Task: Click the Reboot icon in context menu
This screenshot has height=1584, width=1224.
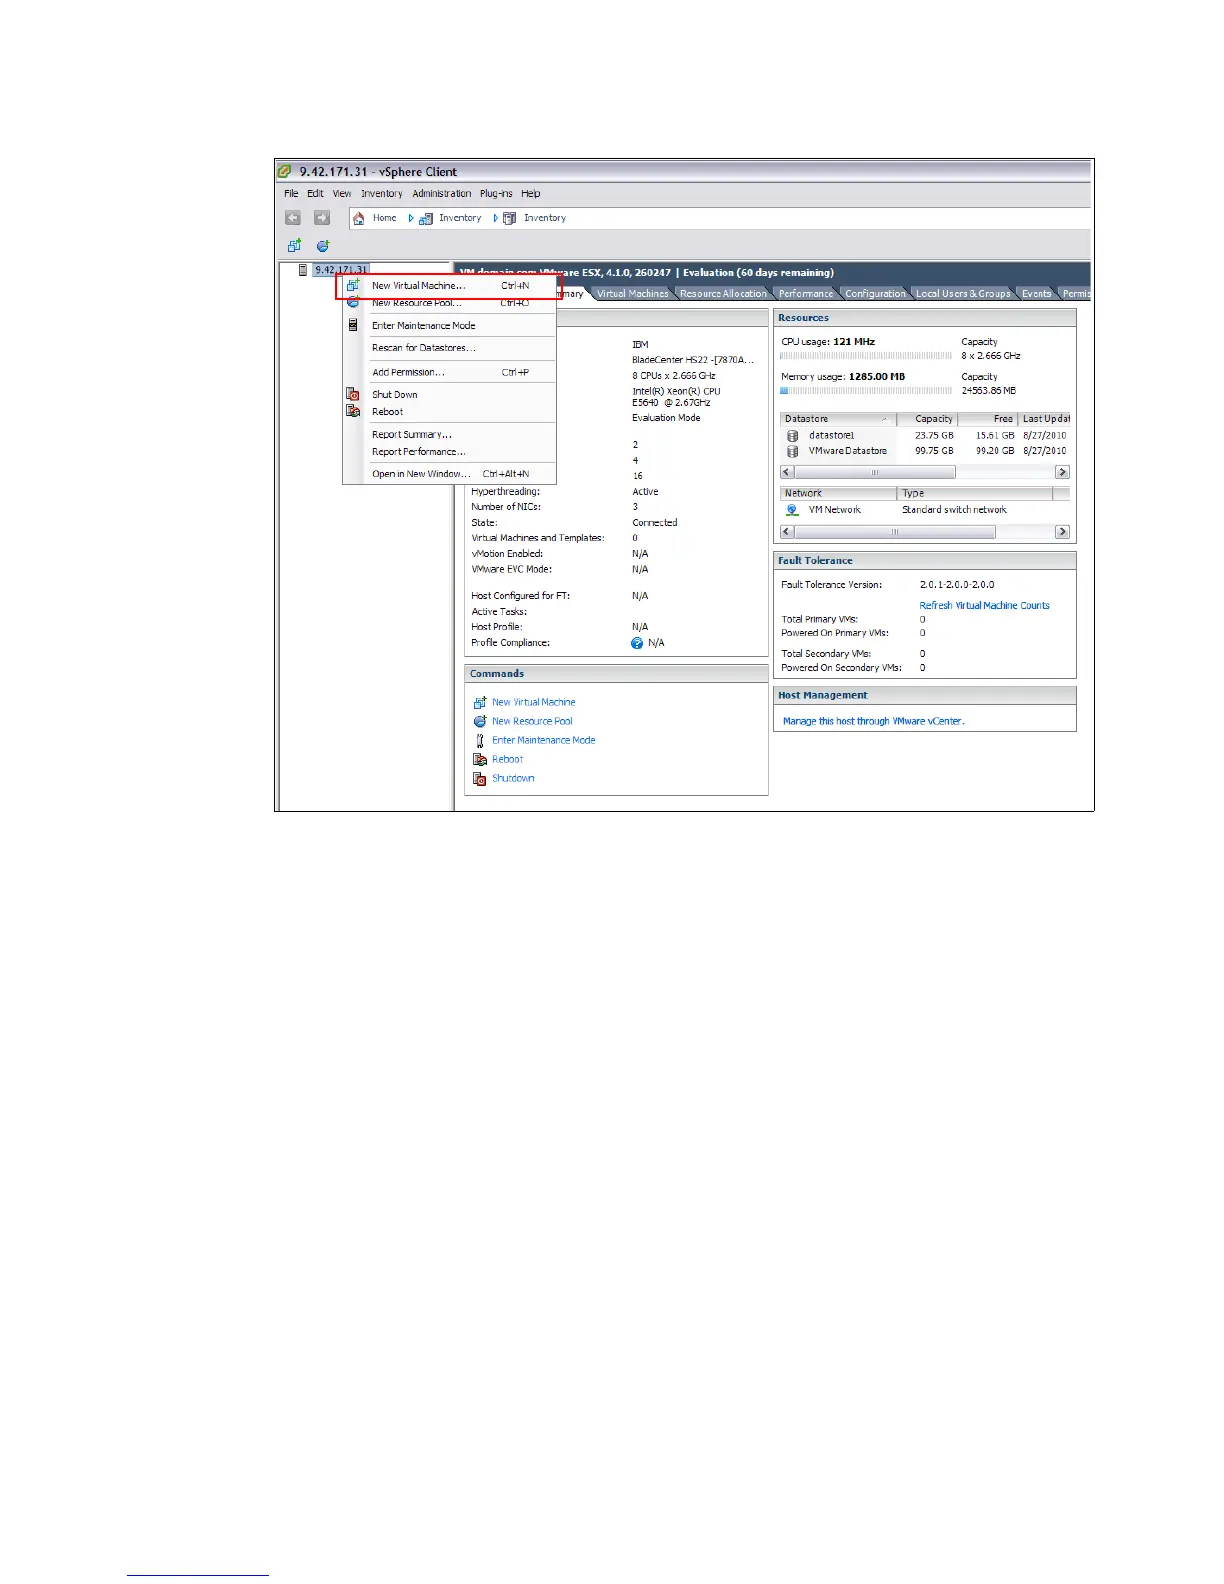Action: tap(353, 411)
